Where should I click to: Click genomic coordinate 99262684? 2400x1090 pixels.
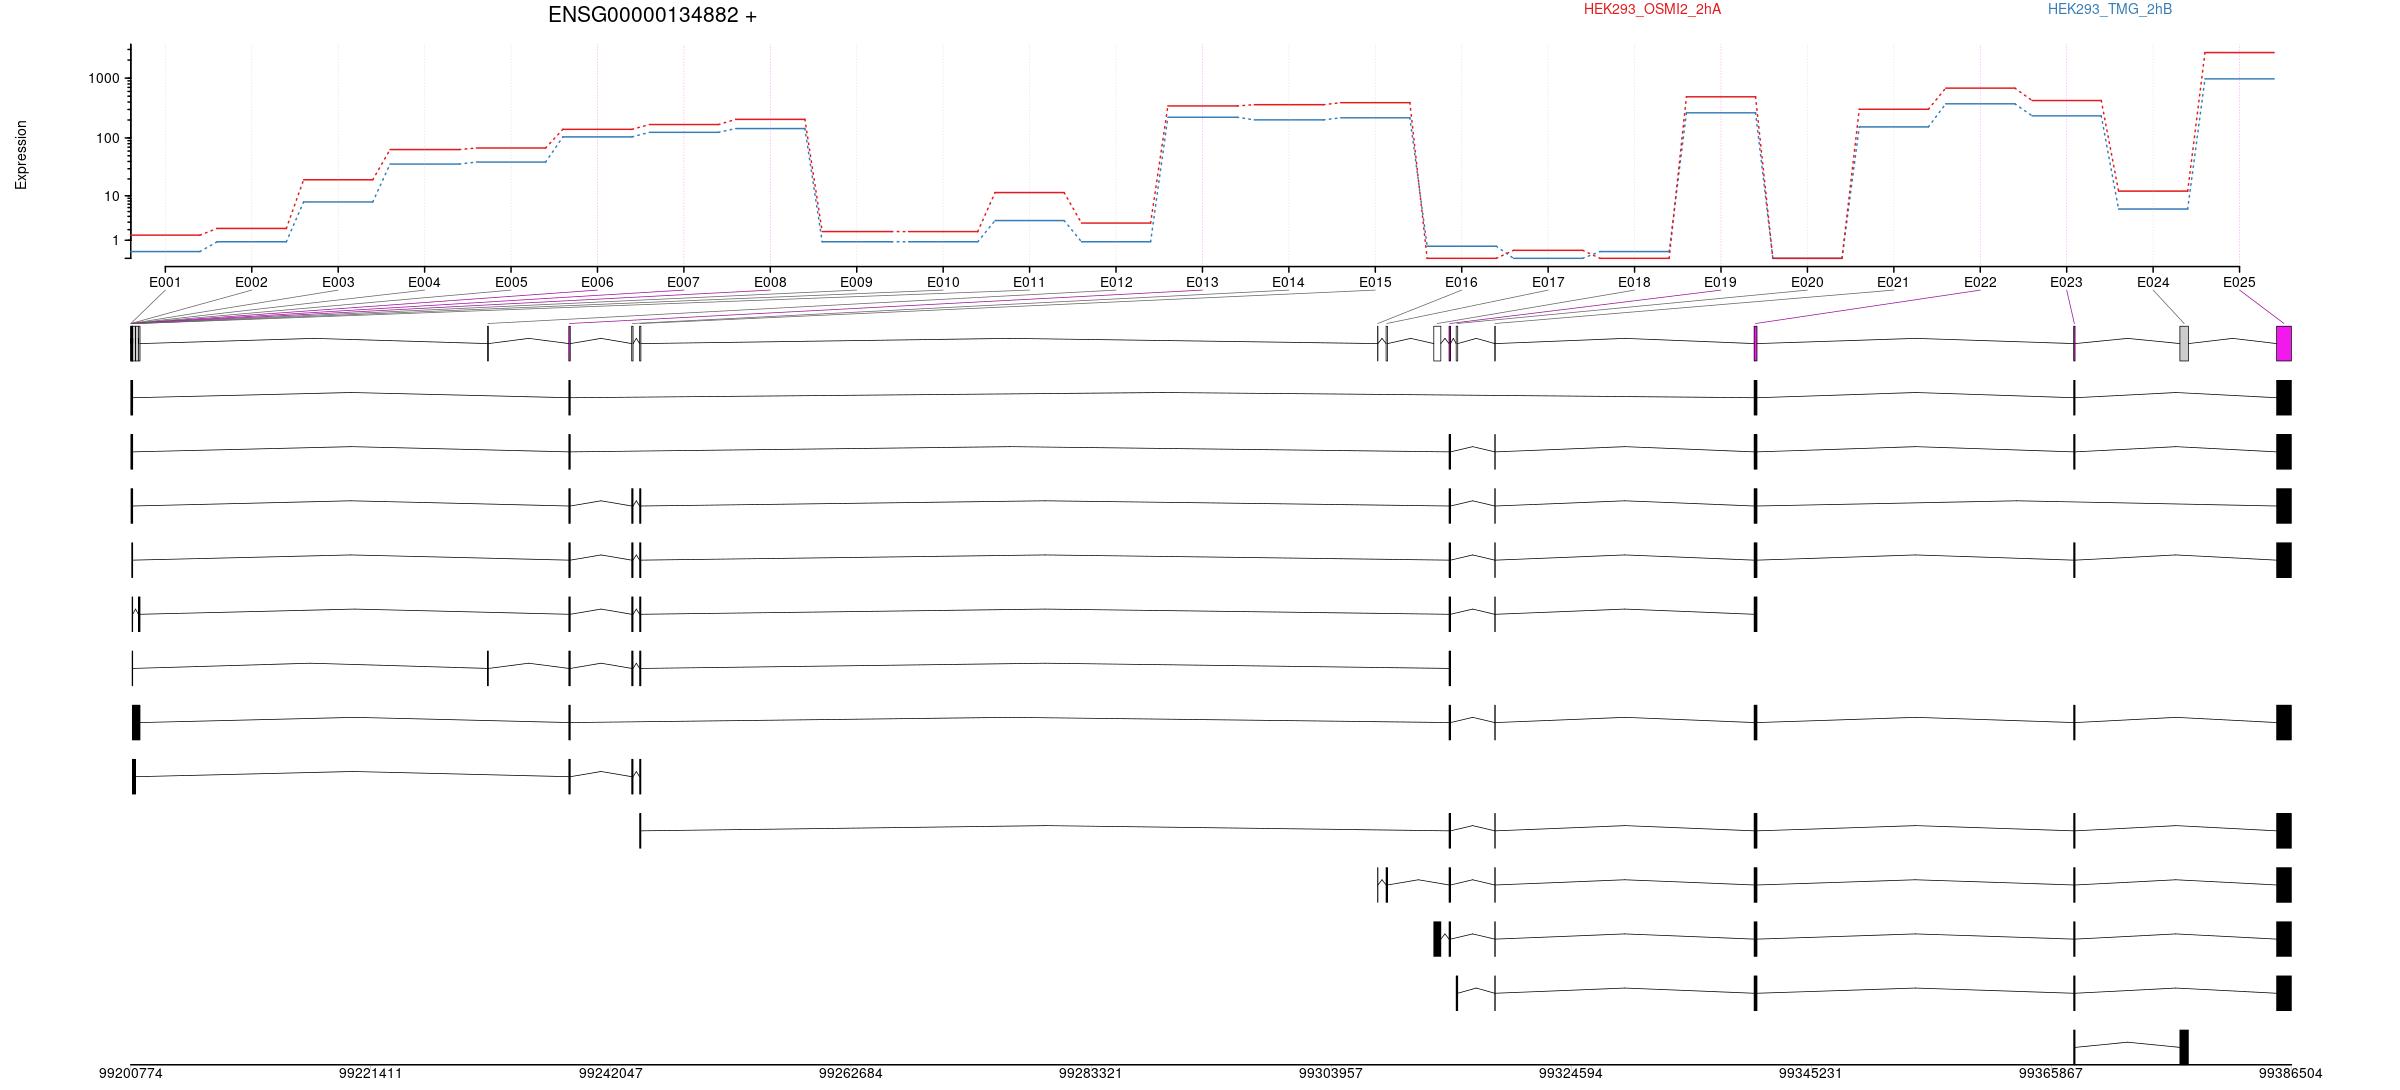851,1073
